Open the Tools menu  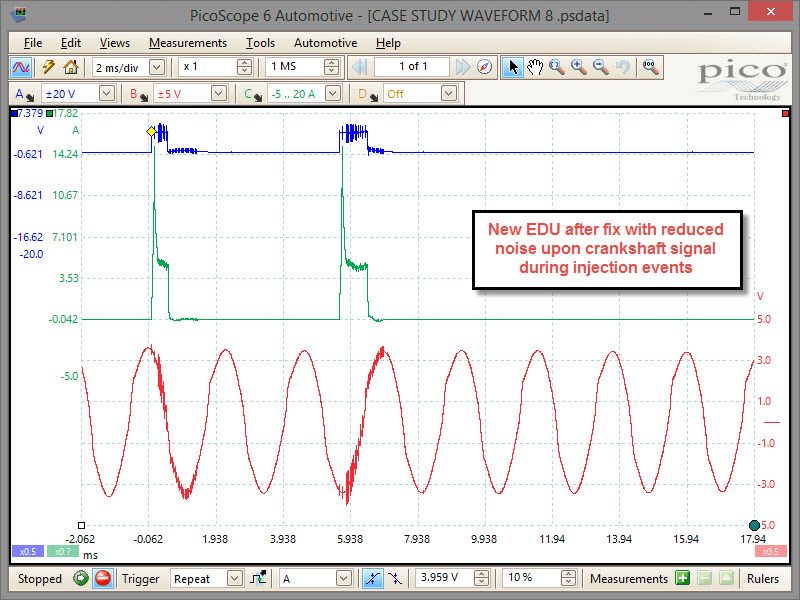(260, 43)
